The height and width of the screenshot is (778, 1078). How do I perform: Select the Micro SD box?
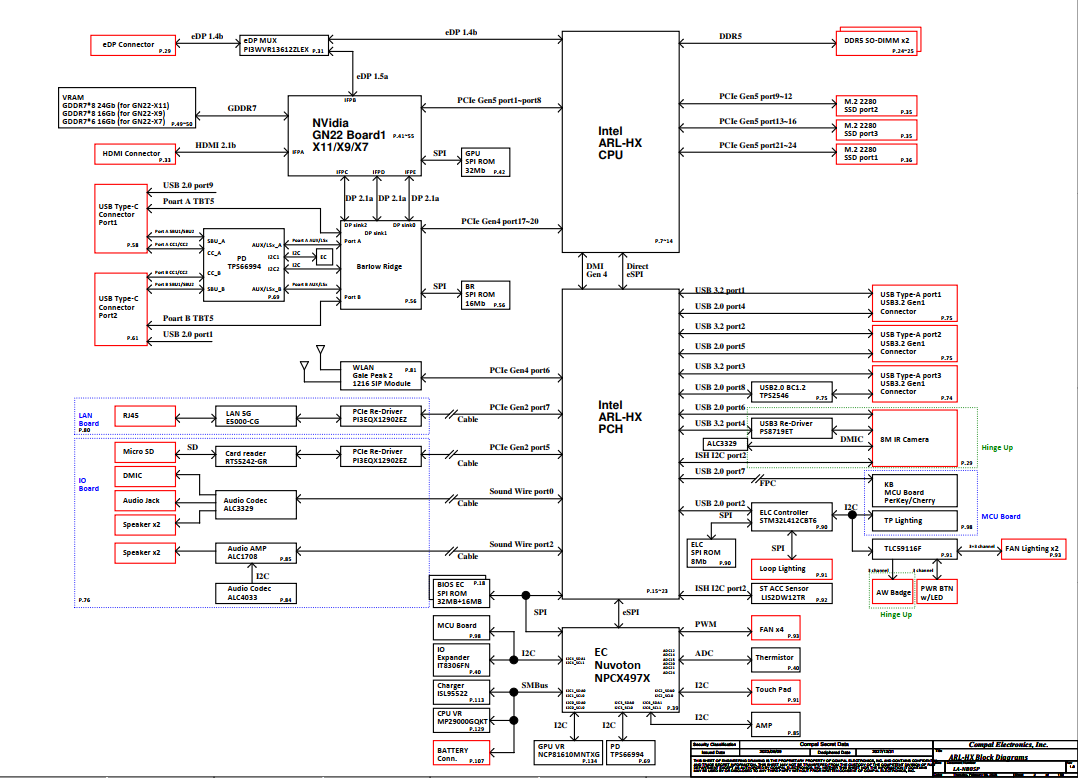(144, 452)
